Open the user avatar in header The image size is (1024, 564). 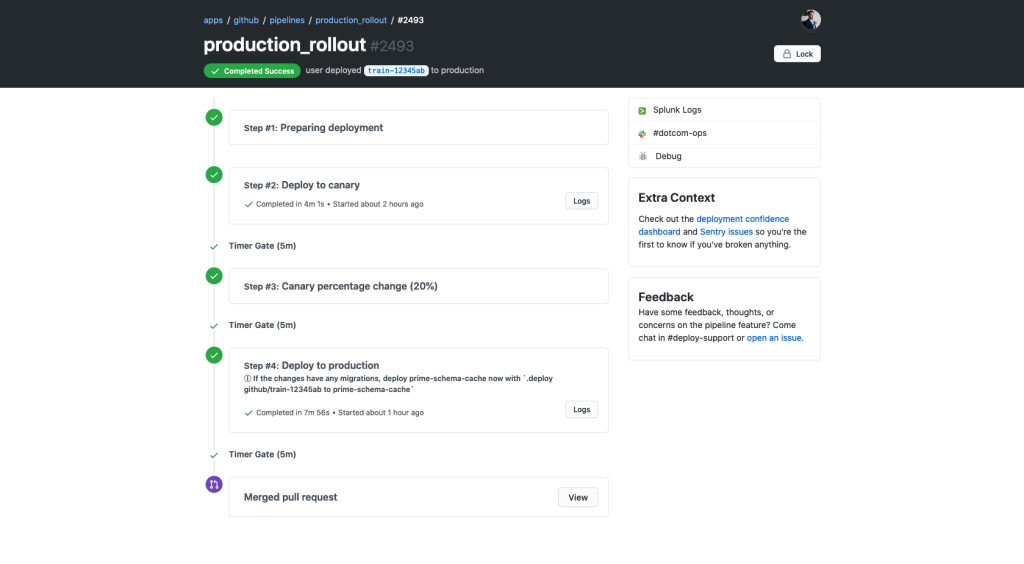(x=810, y=20)
